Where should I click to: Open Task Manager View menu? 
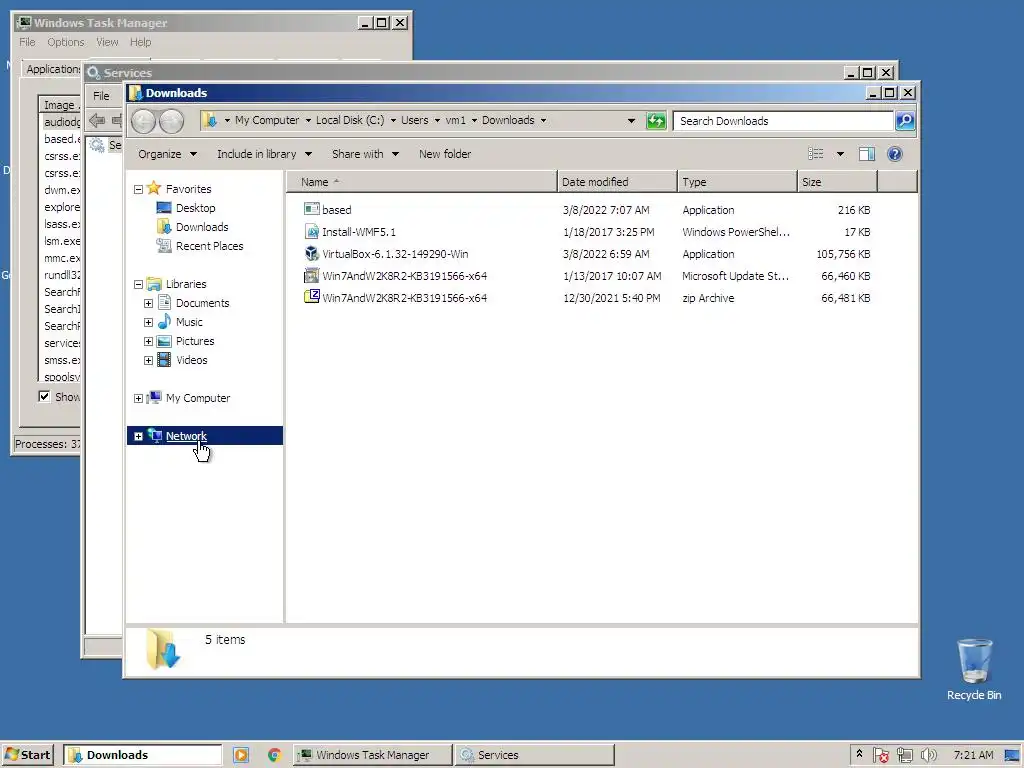pos(108,42)
